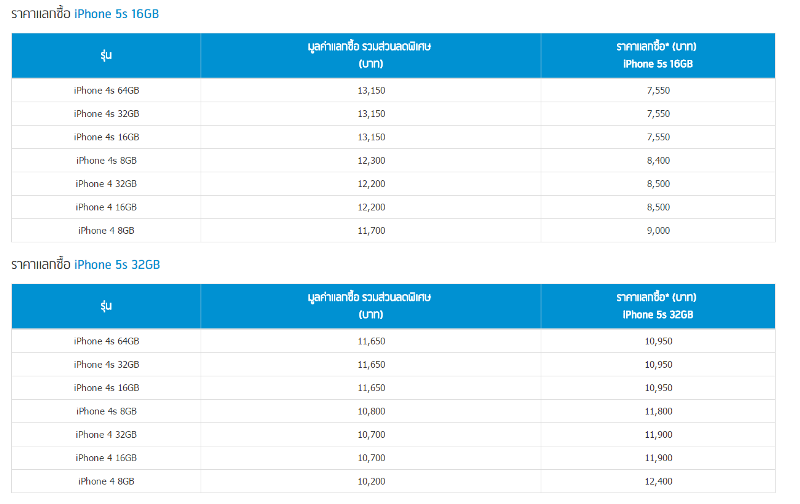Image resolution: width=800 pixels, height=504 pixels.
Task: Select iPhone 4s 64GB row in 16GB table
Action: pyautogui.click(x=393, y=90)
